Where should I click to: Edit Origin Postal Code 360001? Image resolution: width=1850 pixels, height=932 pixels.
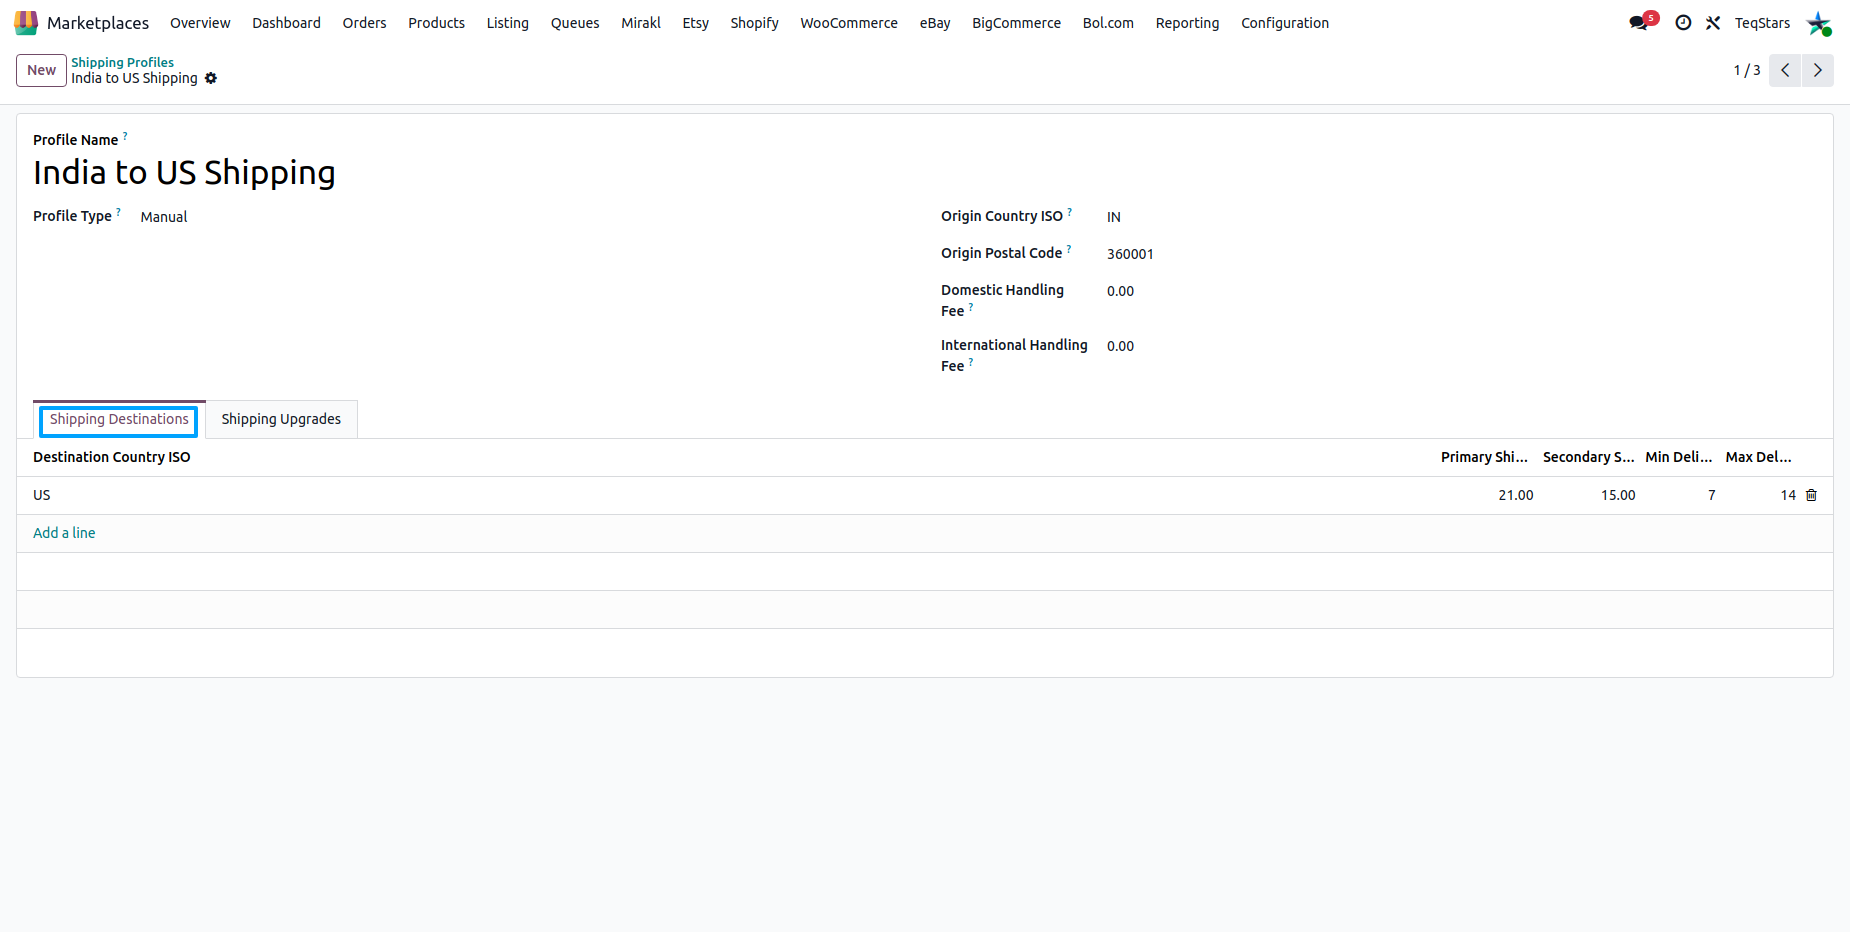(x=1130, y=254)
